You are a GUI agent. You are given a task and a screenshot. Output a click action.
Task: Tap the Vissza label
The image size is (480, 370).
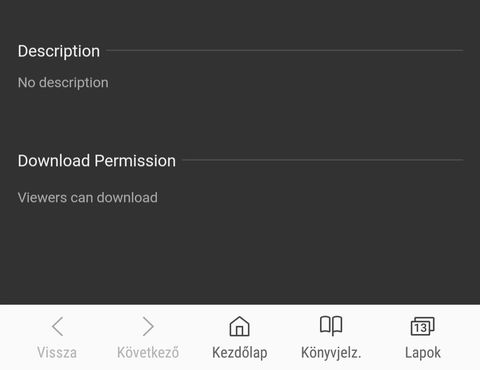(x=57, y=353)
